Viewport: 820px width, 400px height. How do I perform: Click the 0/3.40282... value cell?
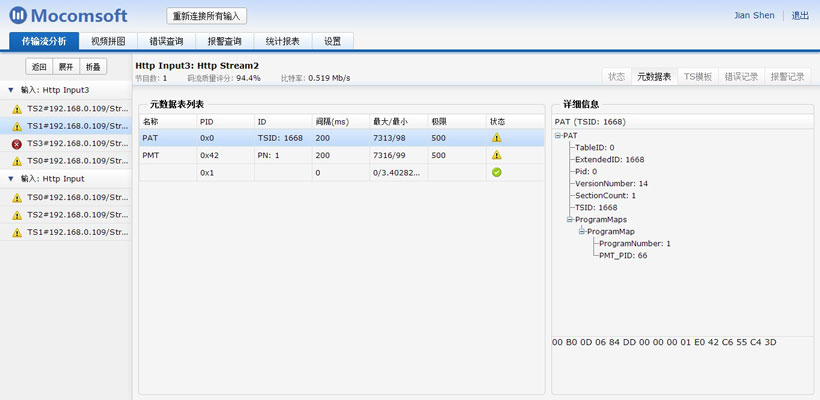398,172
